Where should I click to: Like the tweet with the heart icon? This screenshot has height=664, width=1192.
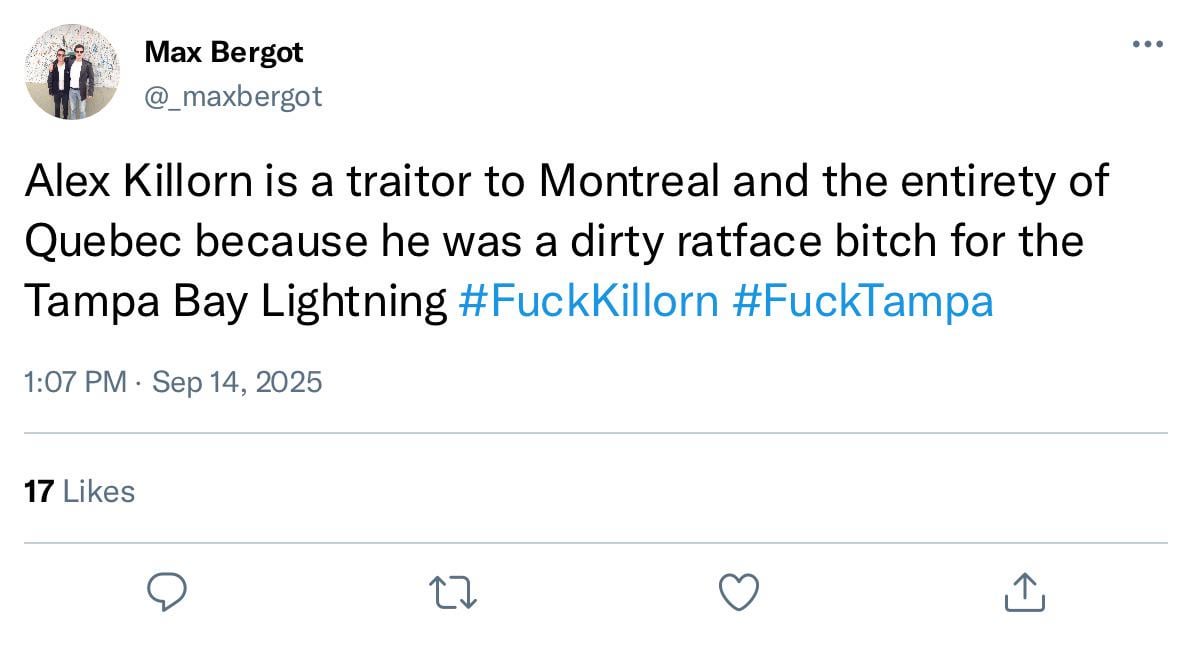point(739,591)
